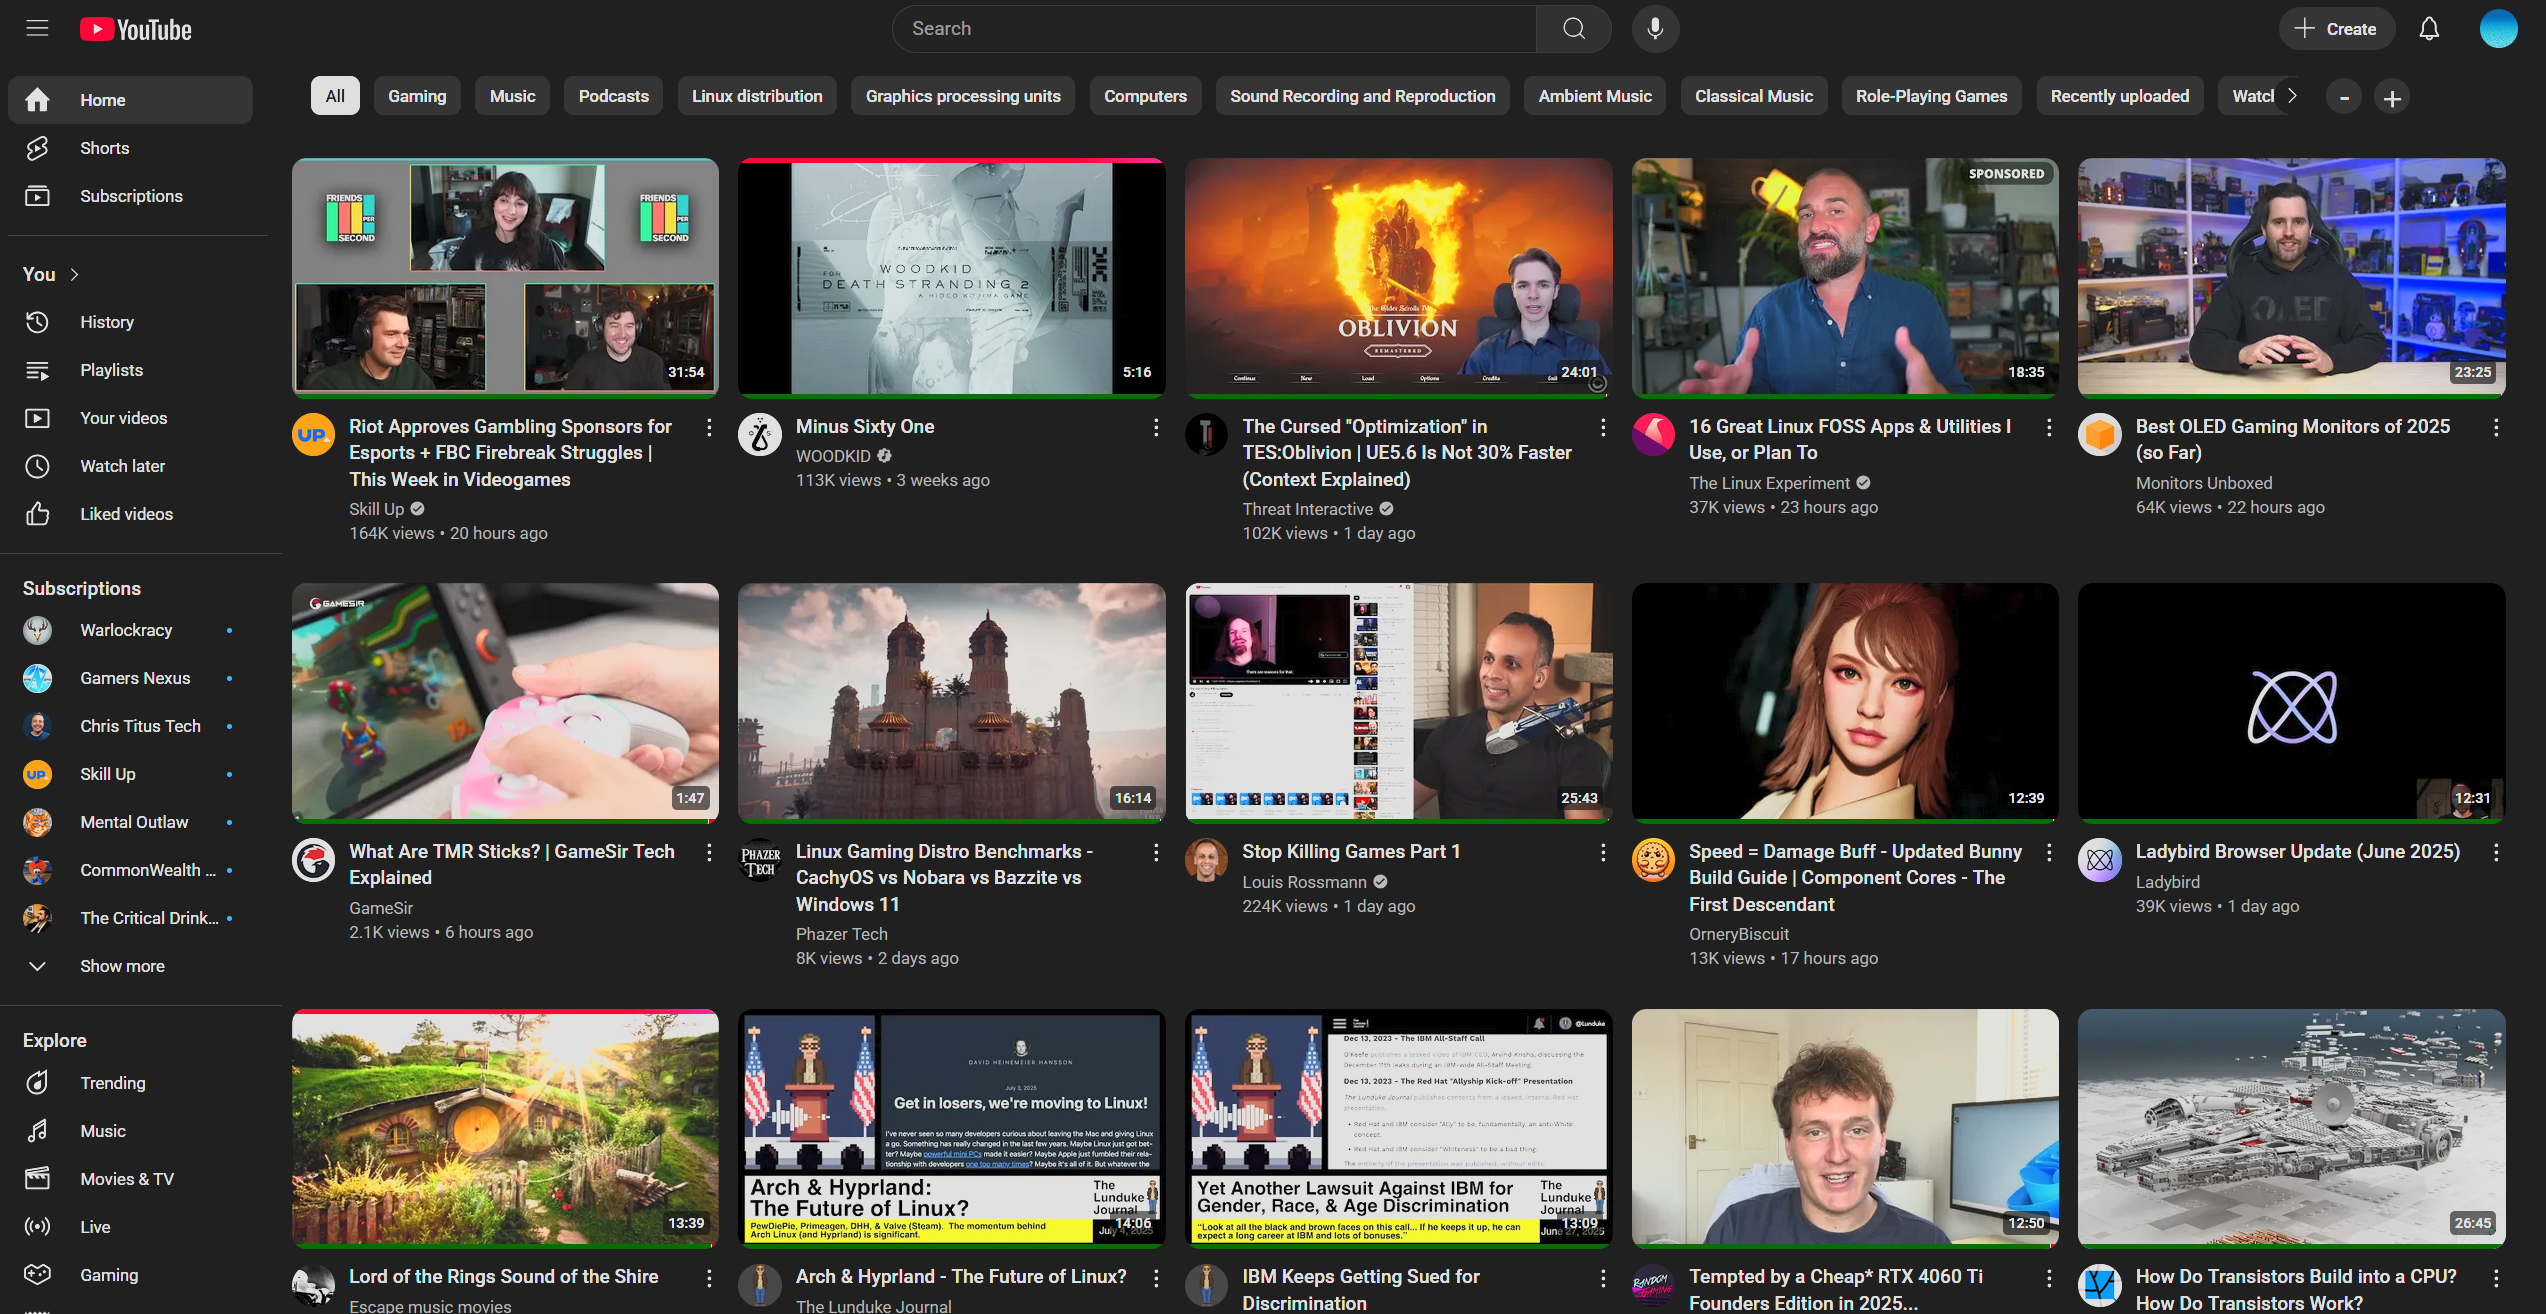
Task: Select the Podcasts filter chip
Action: click(x=614, y=96)
